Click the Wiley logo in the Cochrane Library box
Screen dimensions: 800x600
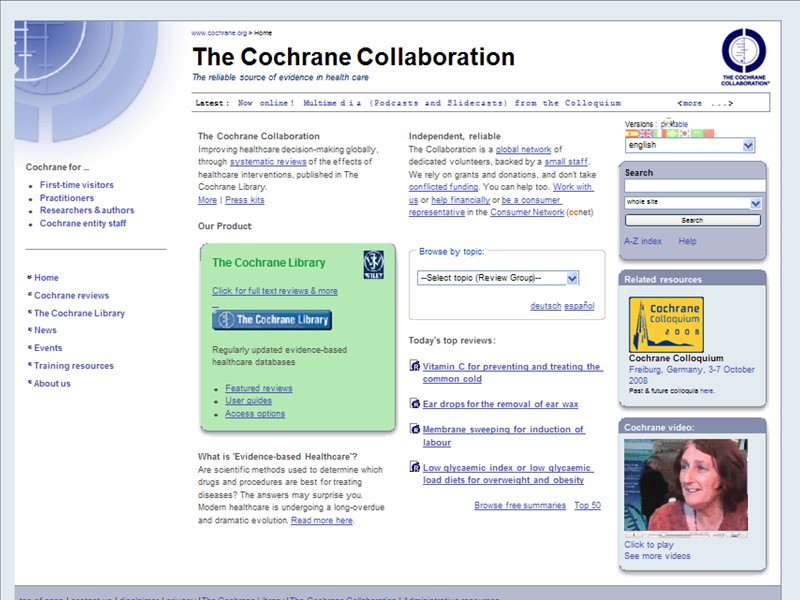coord(373,265)
